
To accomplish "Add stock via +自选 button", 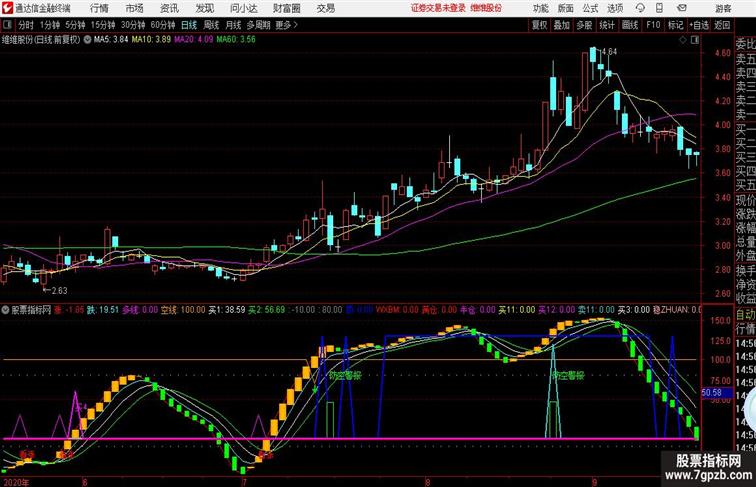I will [699, 25].
